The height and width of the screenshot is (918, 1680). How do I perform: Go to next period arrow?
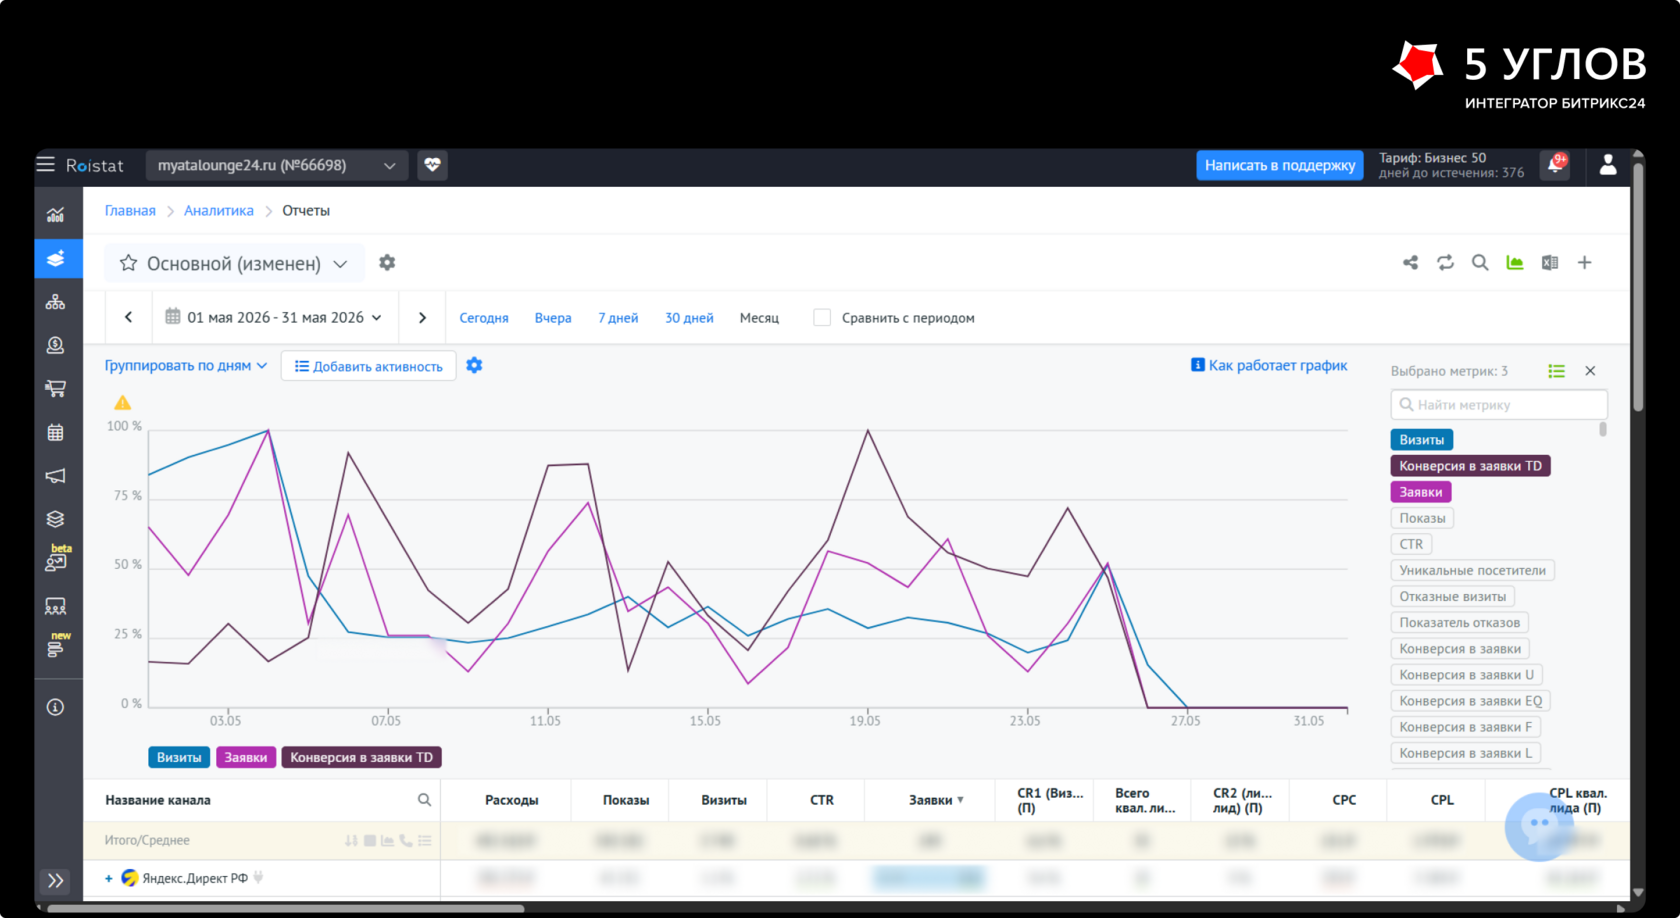pyautogui.click(x=422, y=317)
